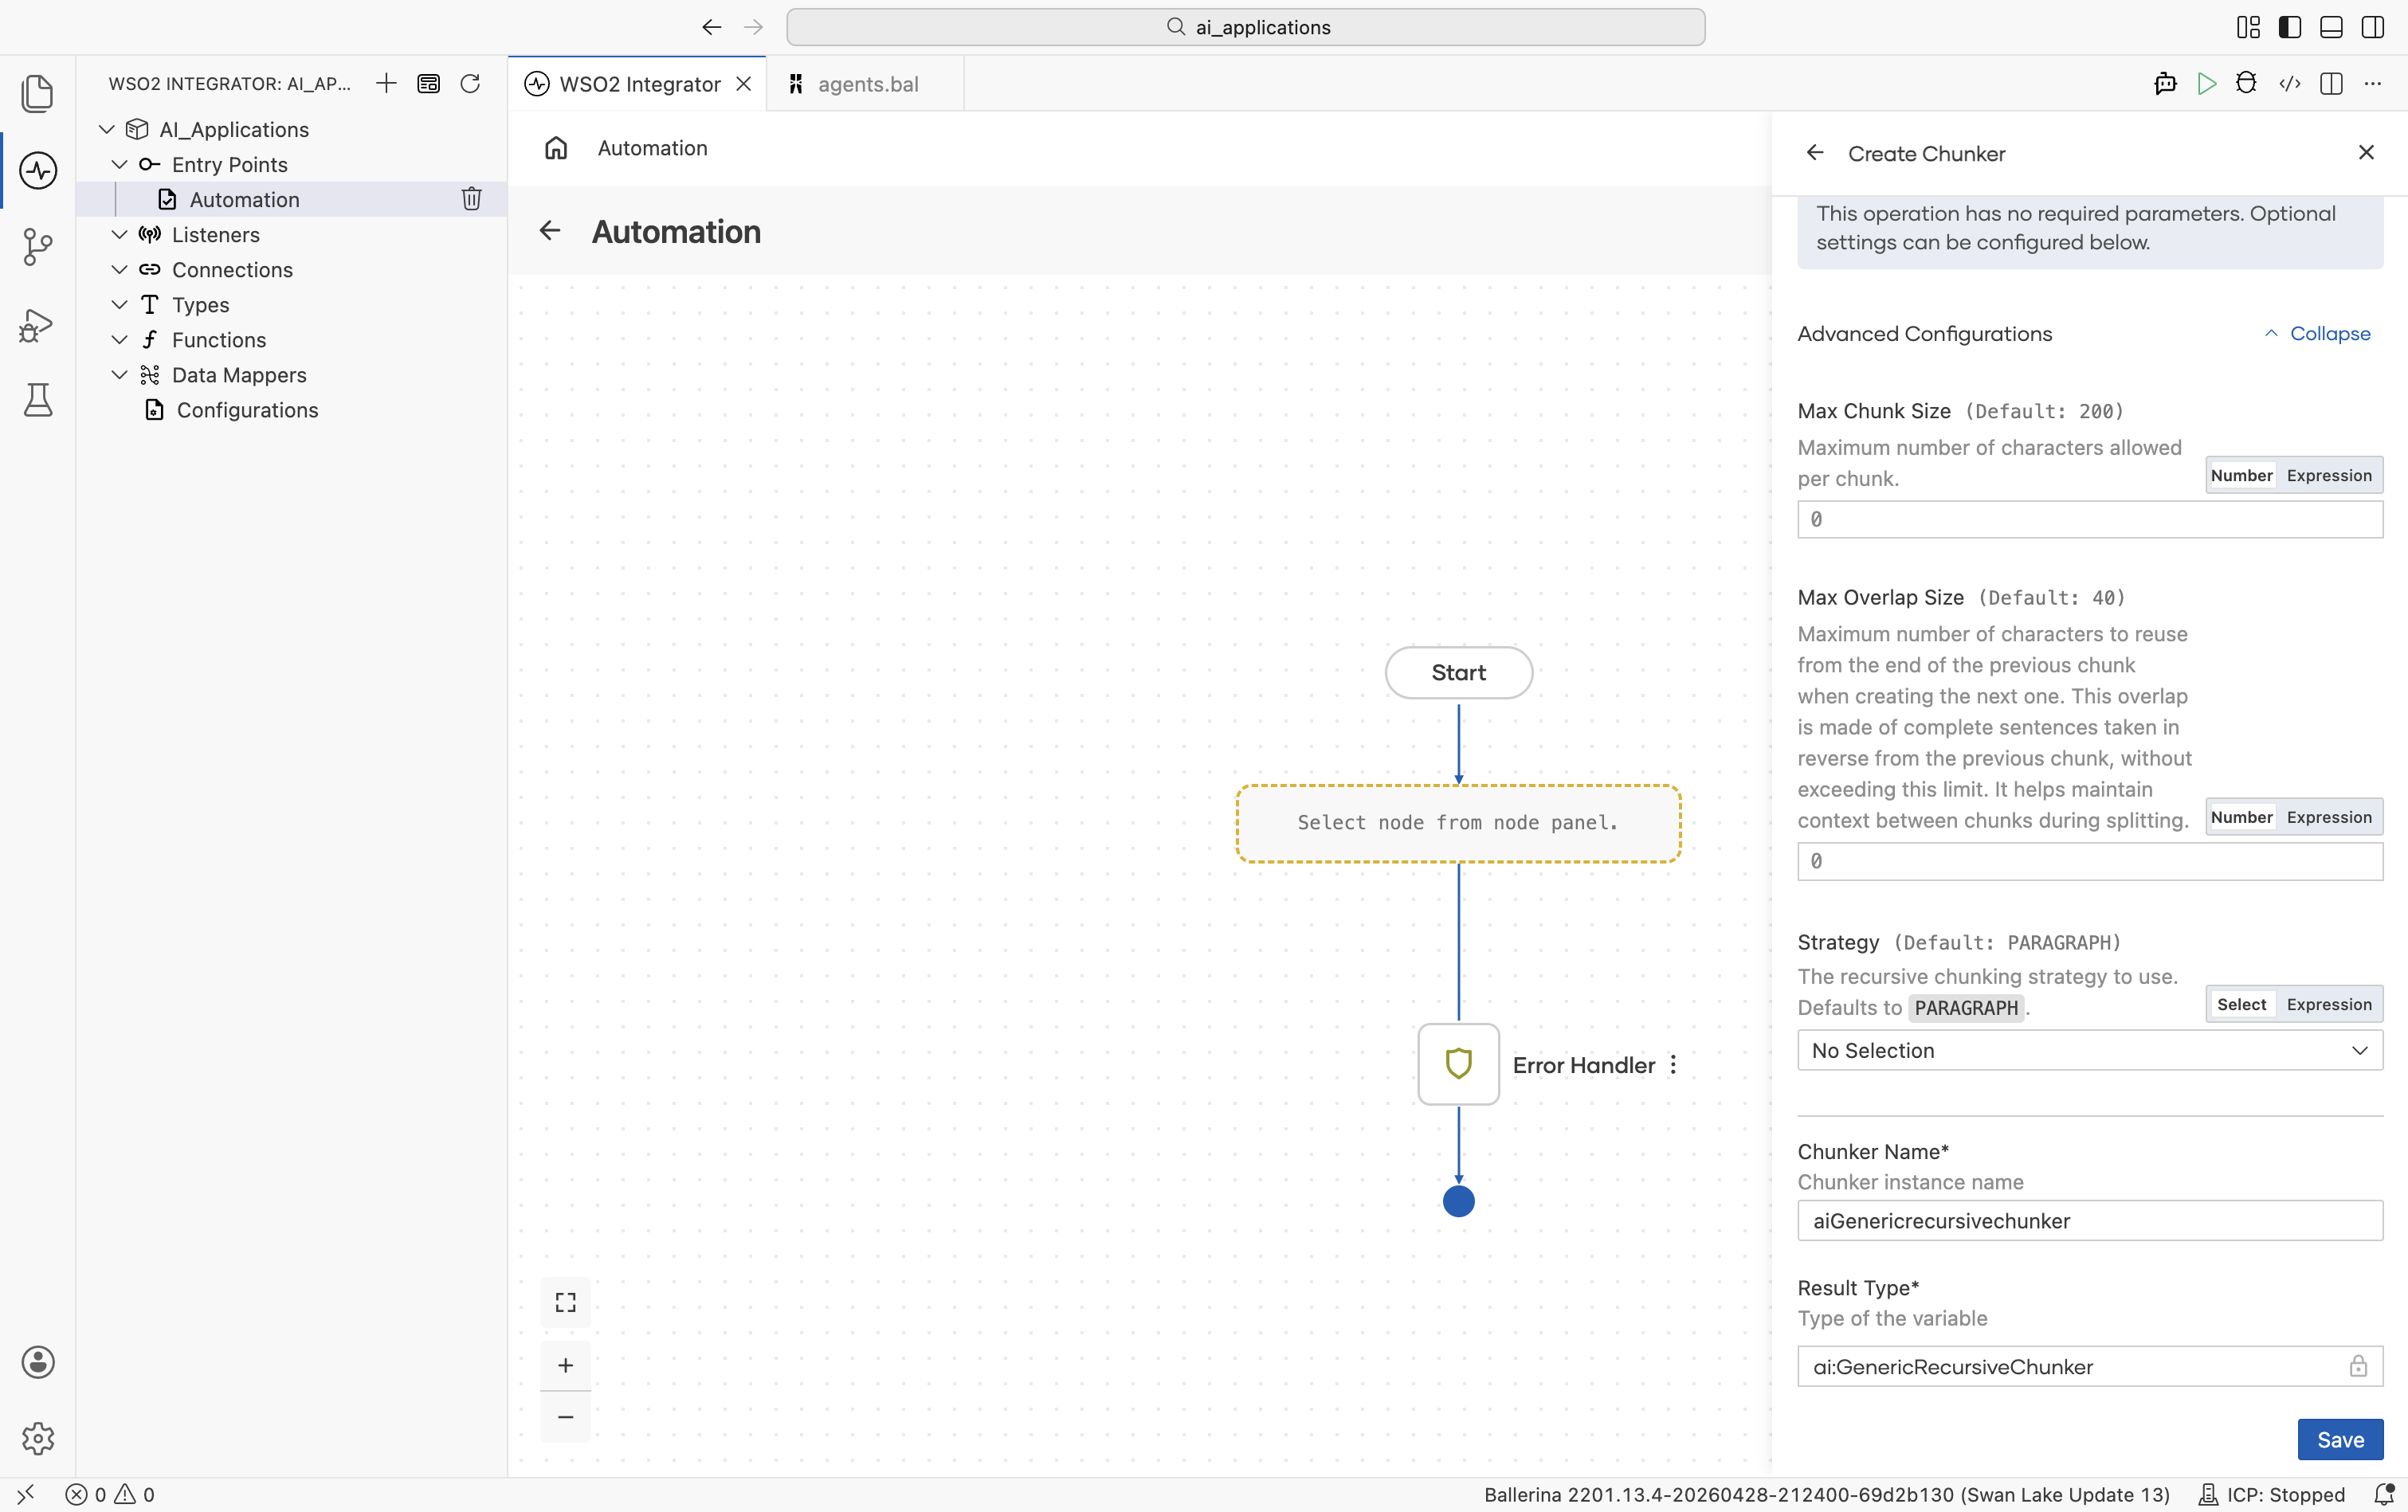Customize layout icon in title bar

pyautogui.click(x=2248, y=27)
